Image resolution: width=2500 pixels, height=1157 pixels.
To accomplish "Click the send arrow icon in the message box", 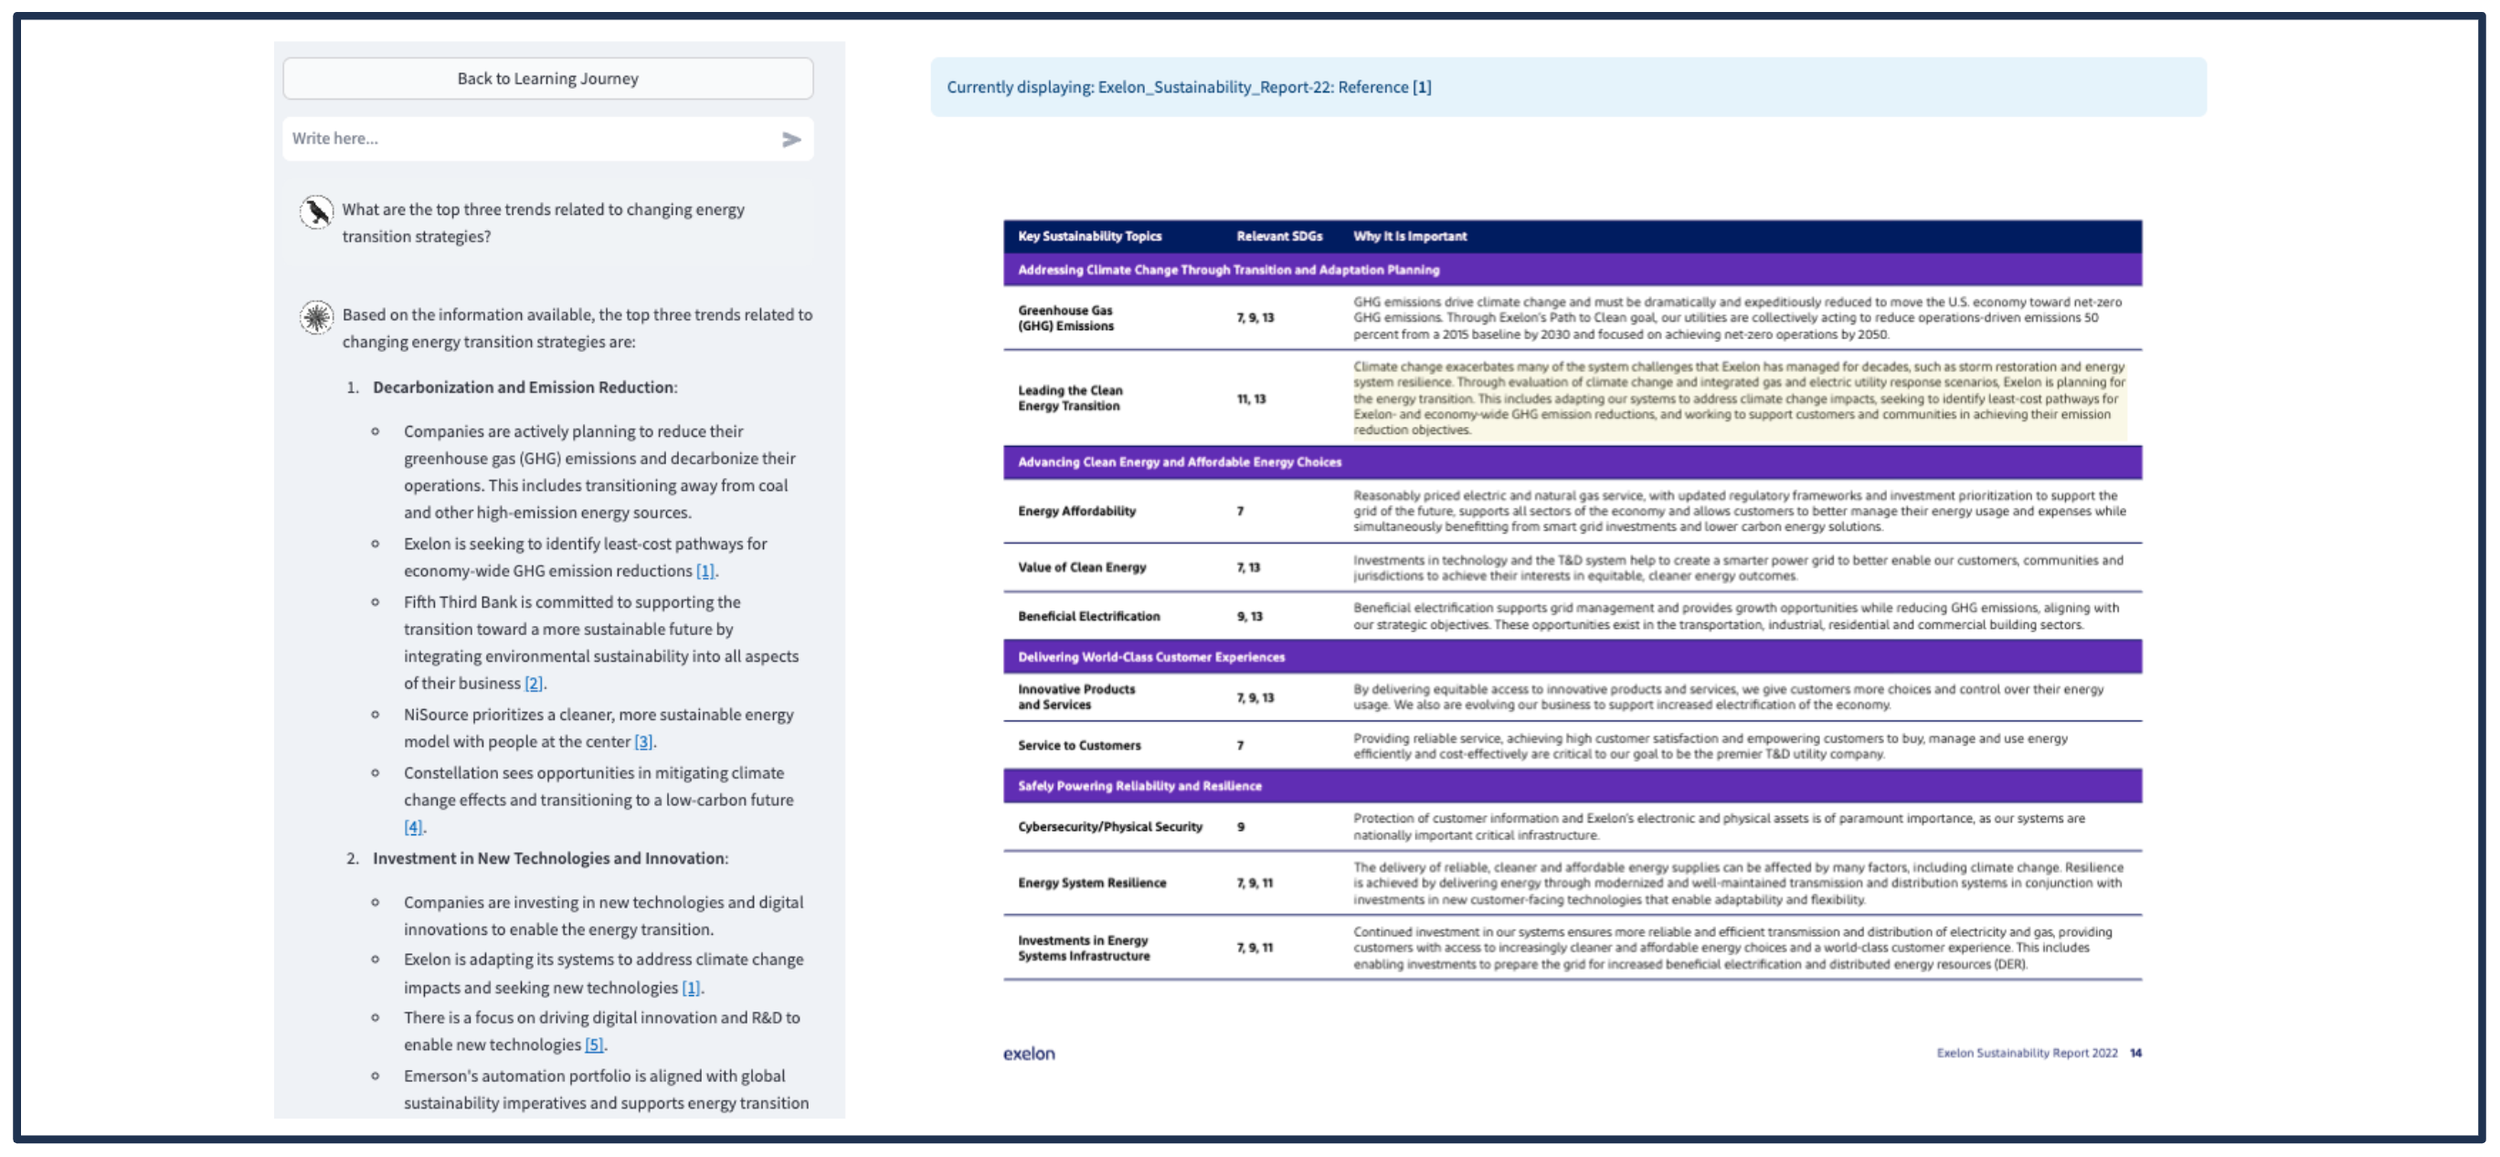I will 791,139.
